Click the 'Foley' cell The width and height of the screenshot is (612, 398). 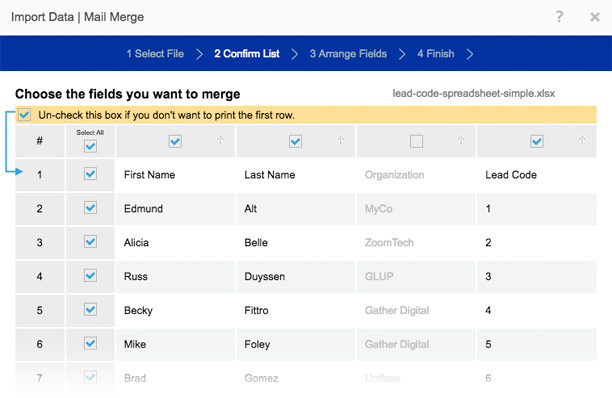coord(296,345)
